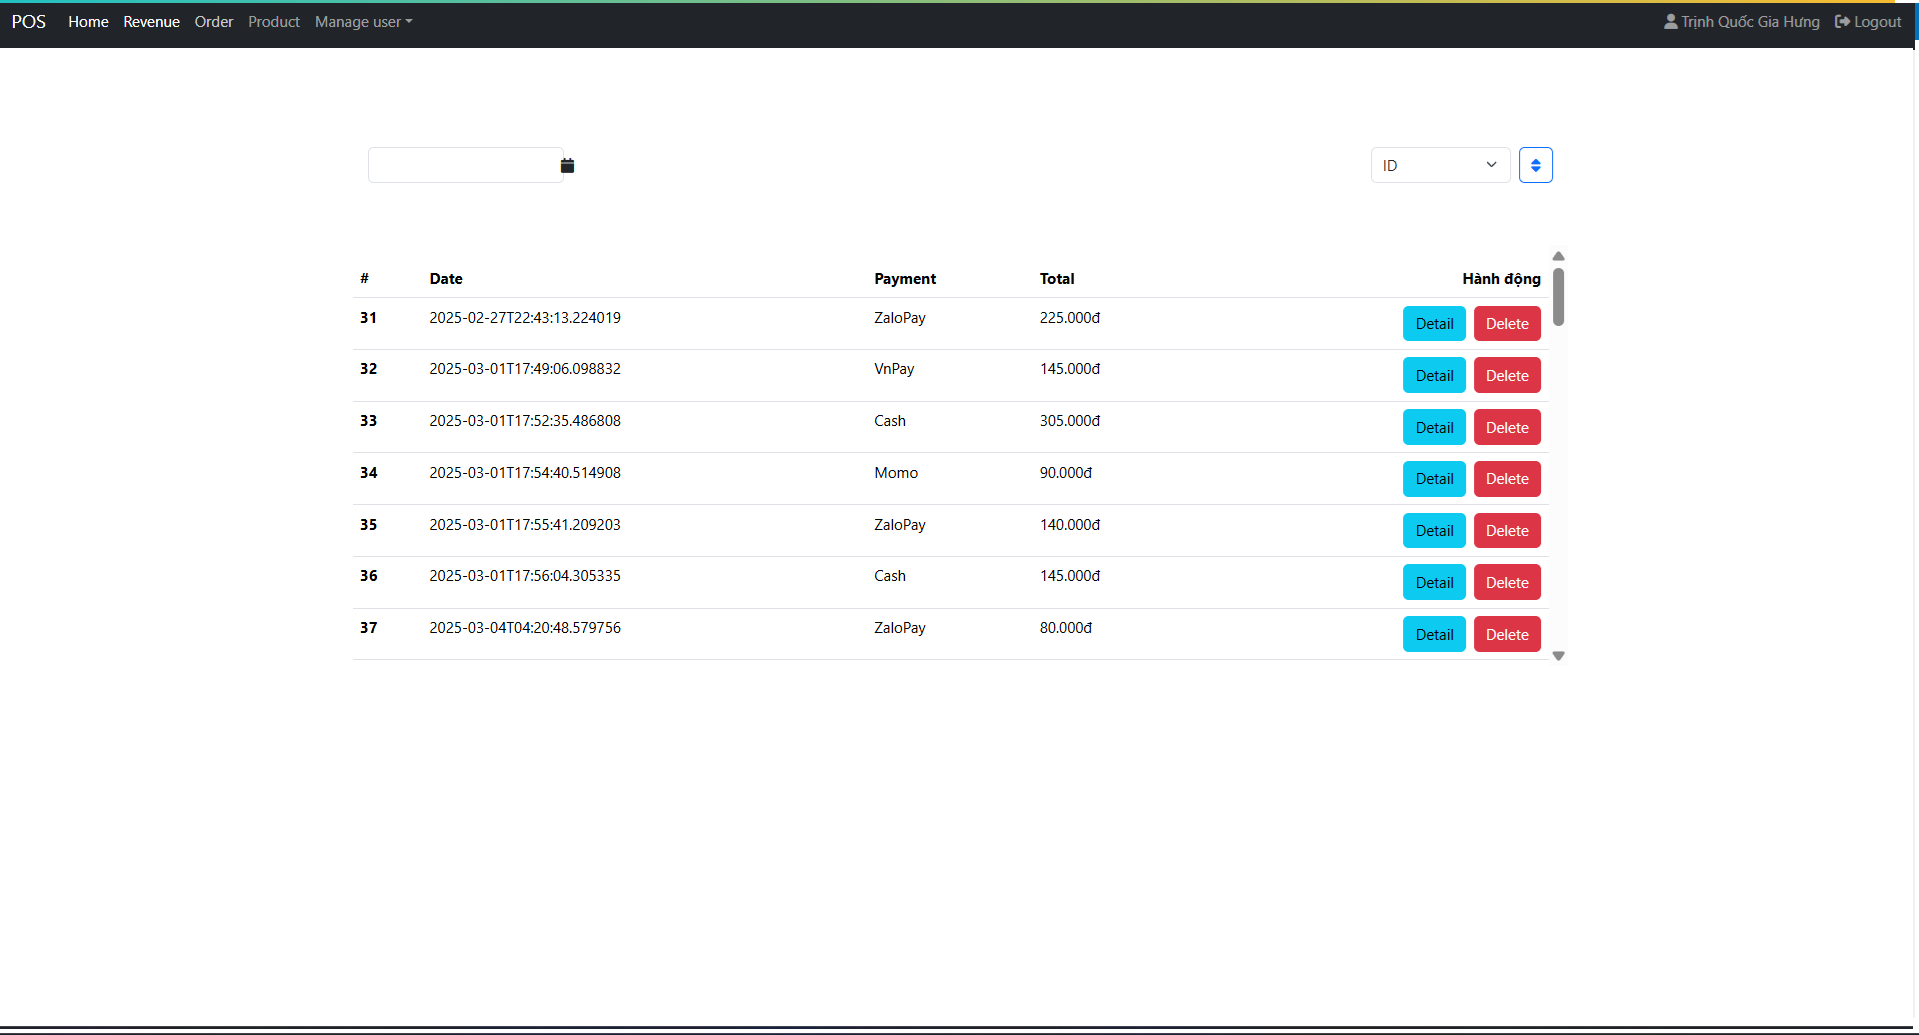Delete order 37
This screenshot has height=1035, width=1919.
tap(1506, 635)
